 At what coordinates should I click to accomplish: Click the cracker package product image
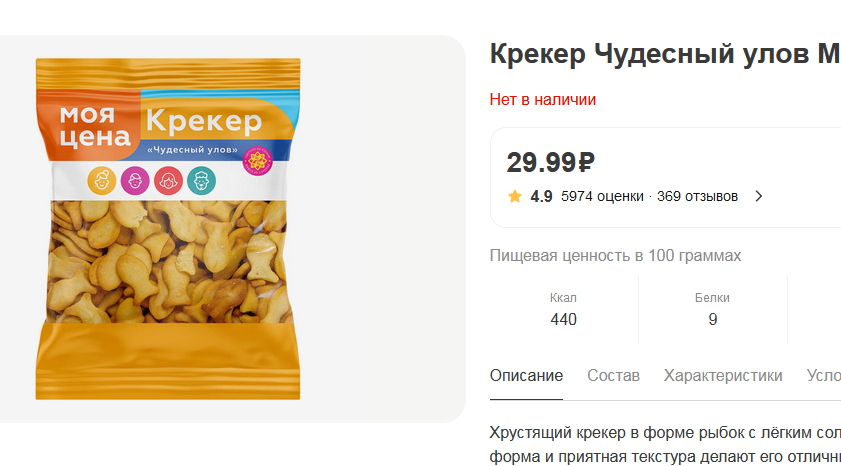point(168,229)
